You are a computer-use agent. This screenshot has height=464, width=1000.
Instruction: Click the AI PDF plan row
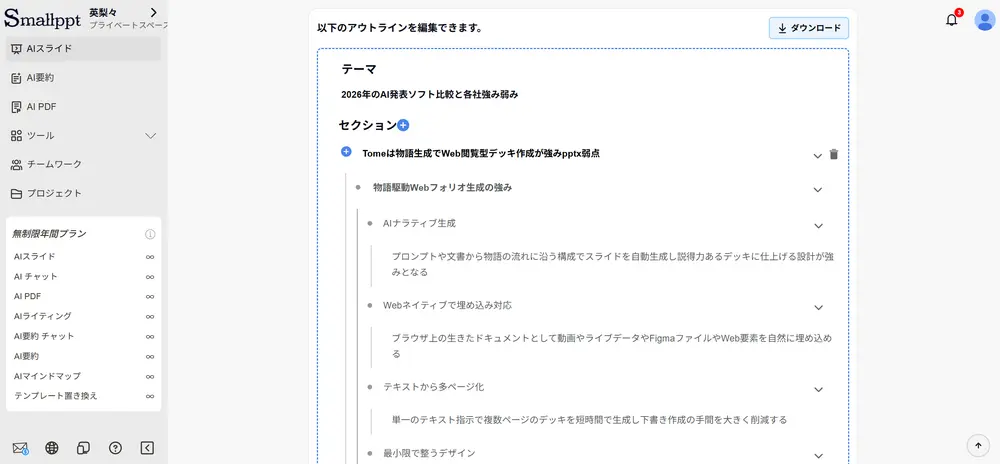(84, 296)
